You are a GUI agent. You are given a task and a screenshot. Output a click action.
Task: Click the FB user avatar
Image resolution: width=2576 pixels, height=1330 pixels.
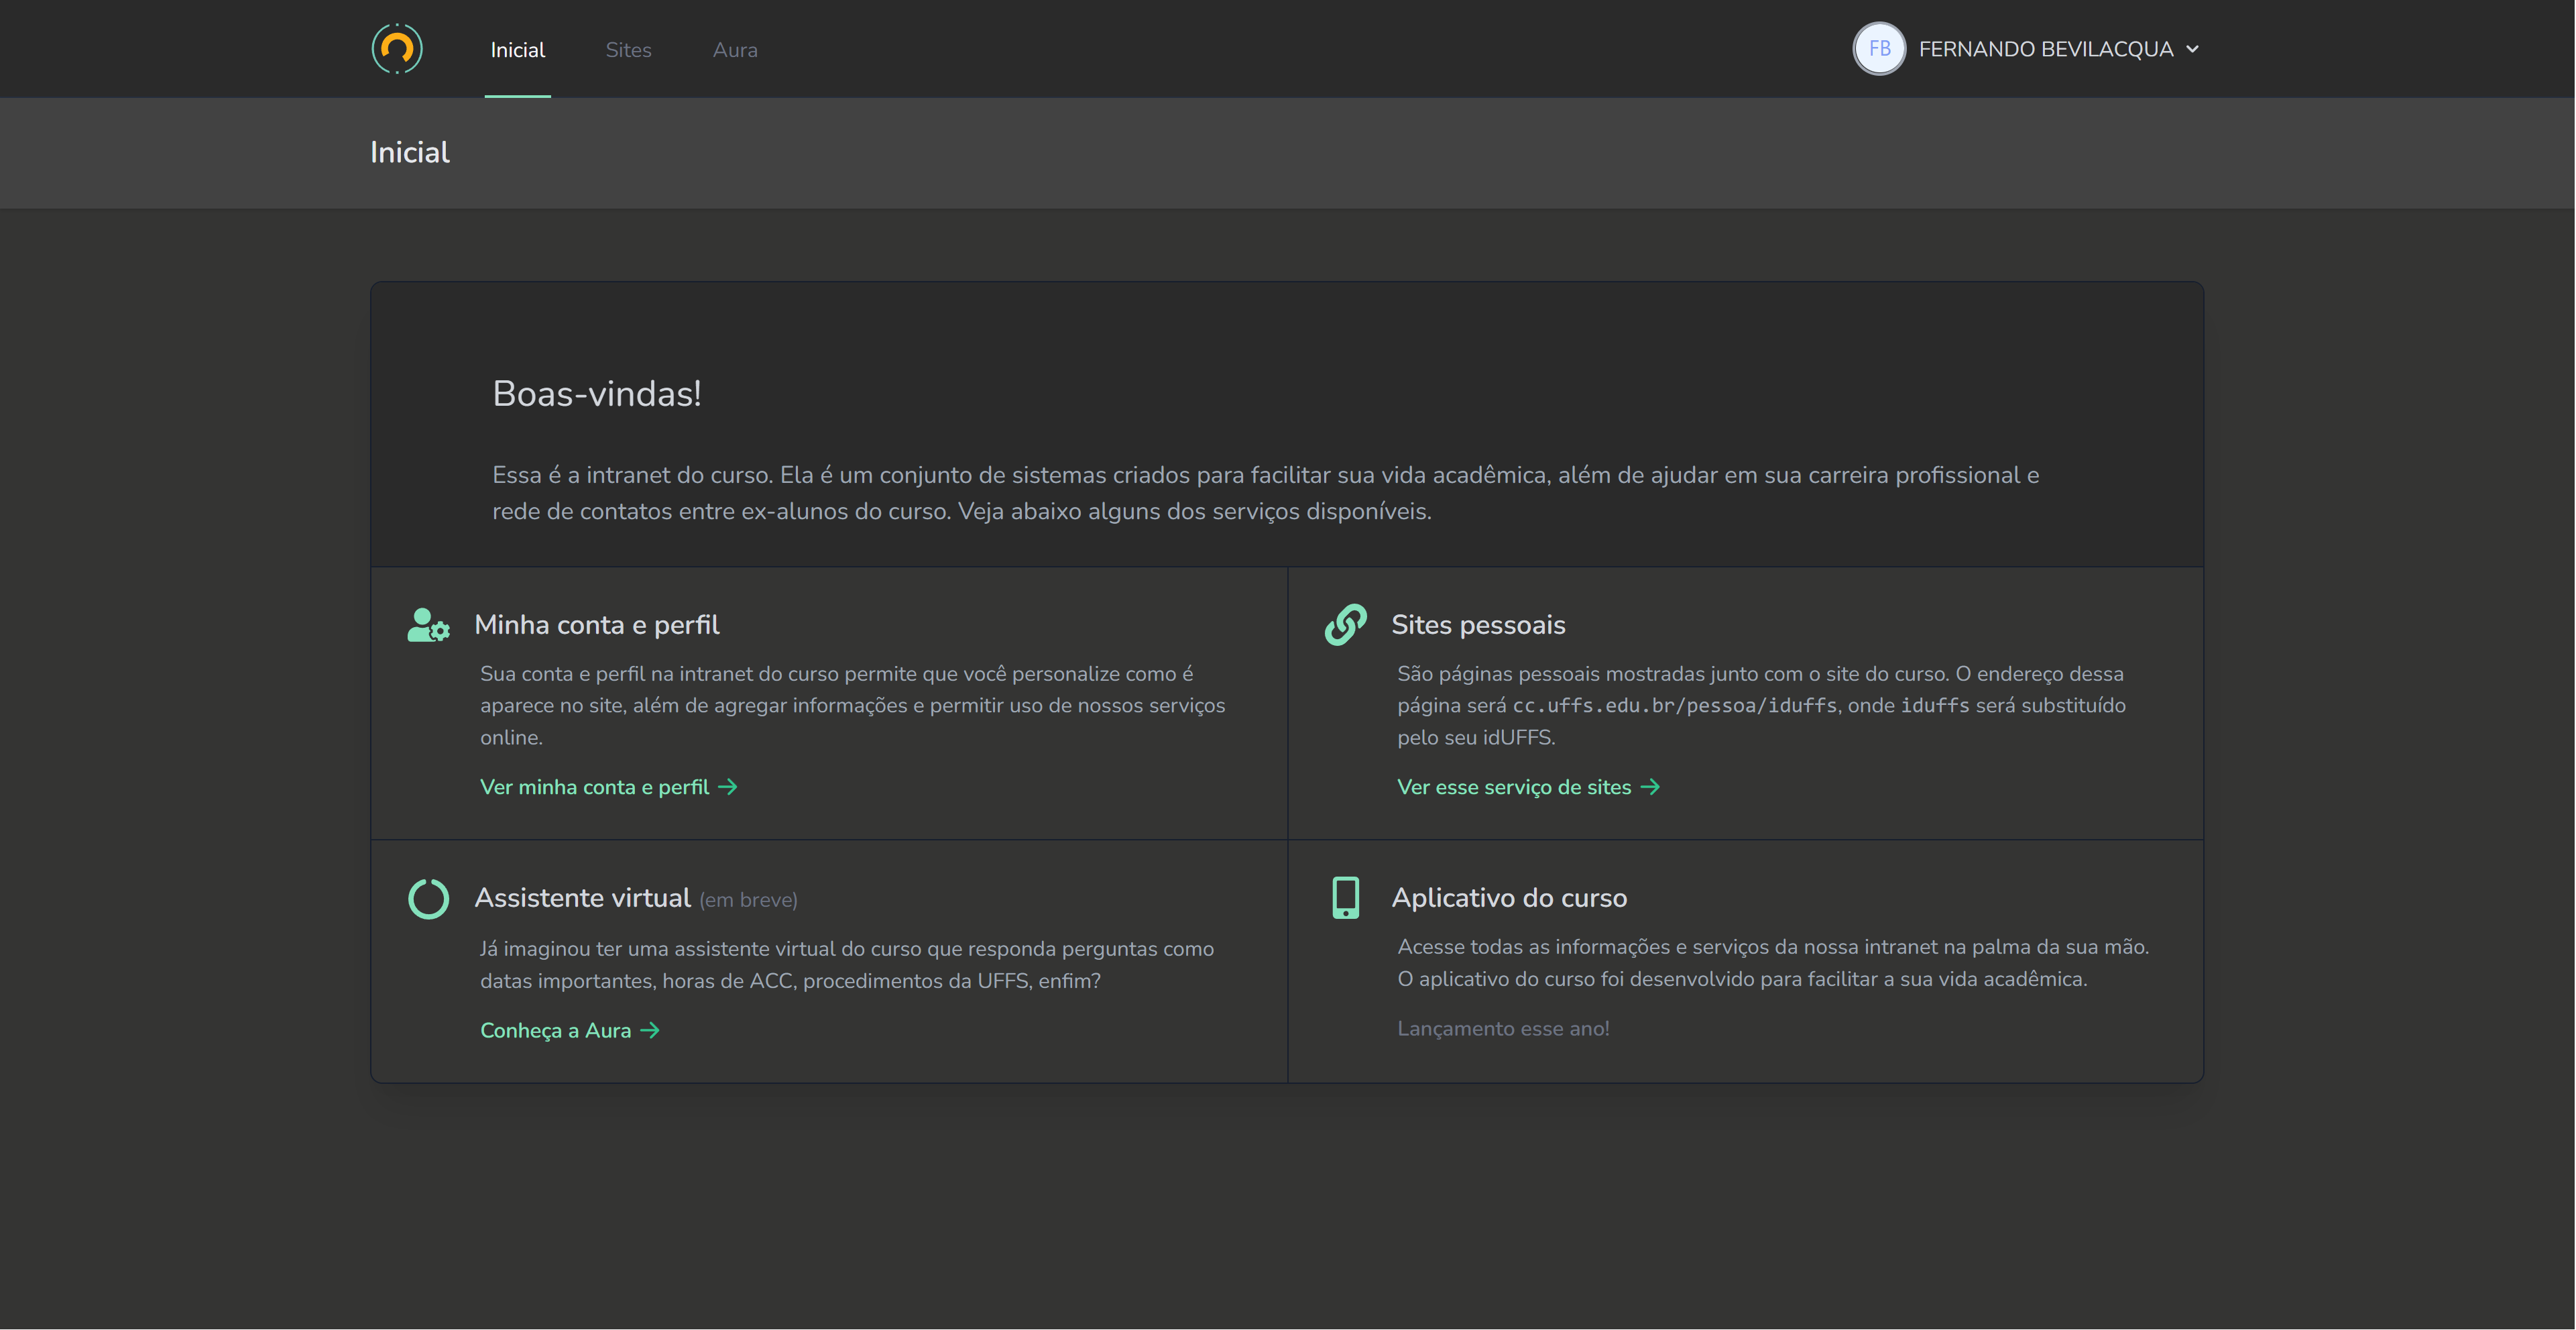coord(1879,49)
